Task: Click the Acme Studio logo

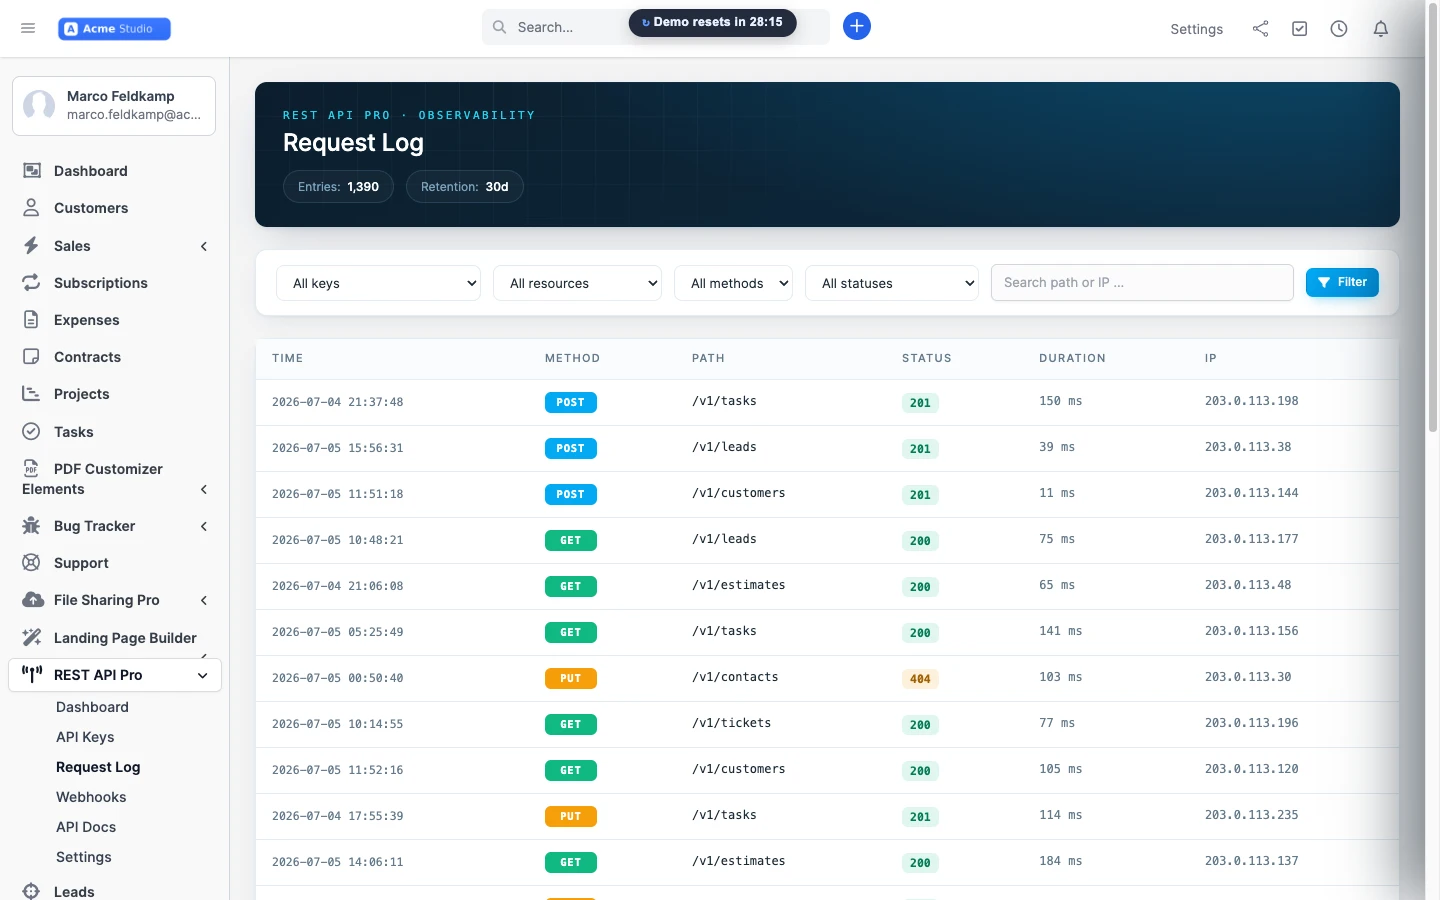Action: pyautogui.click(x=114, y=29)
